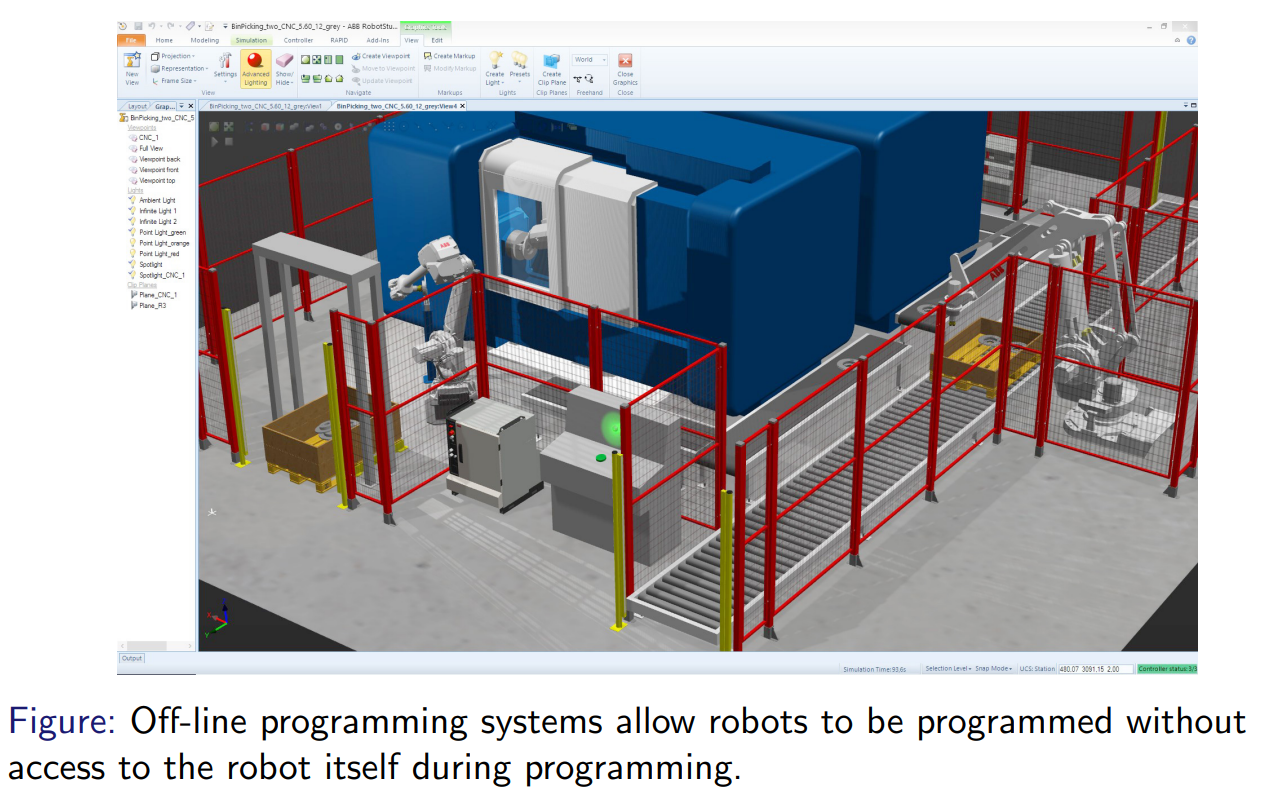Switch to the Simulation ribbon tab
The width and height of the screenshot is (1267, 811).
pyautogui.click(x=251, y=40)
